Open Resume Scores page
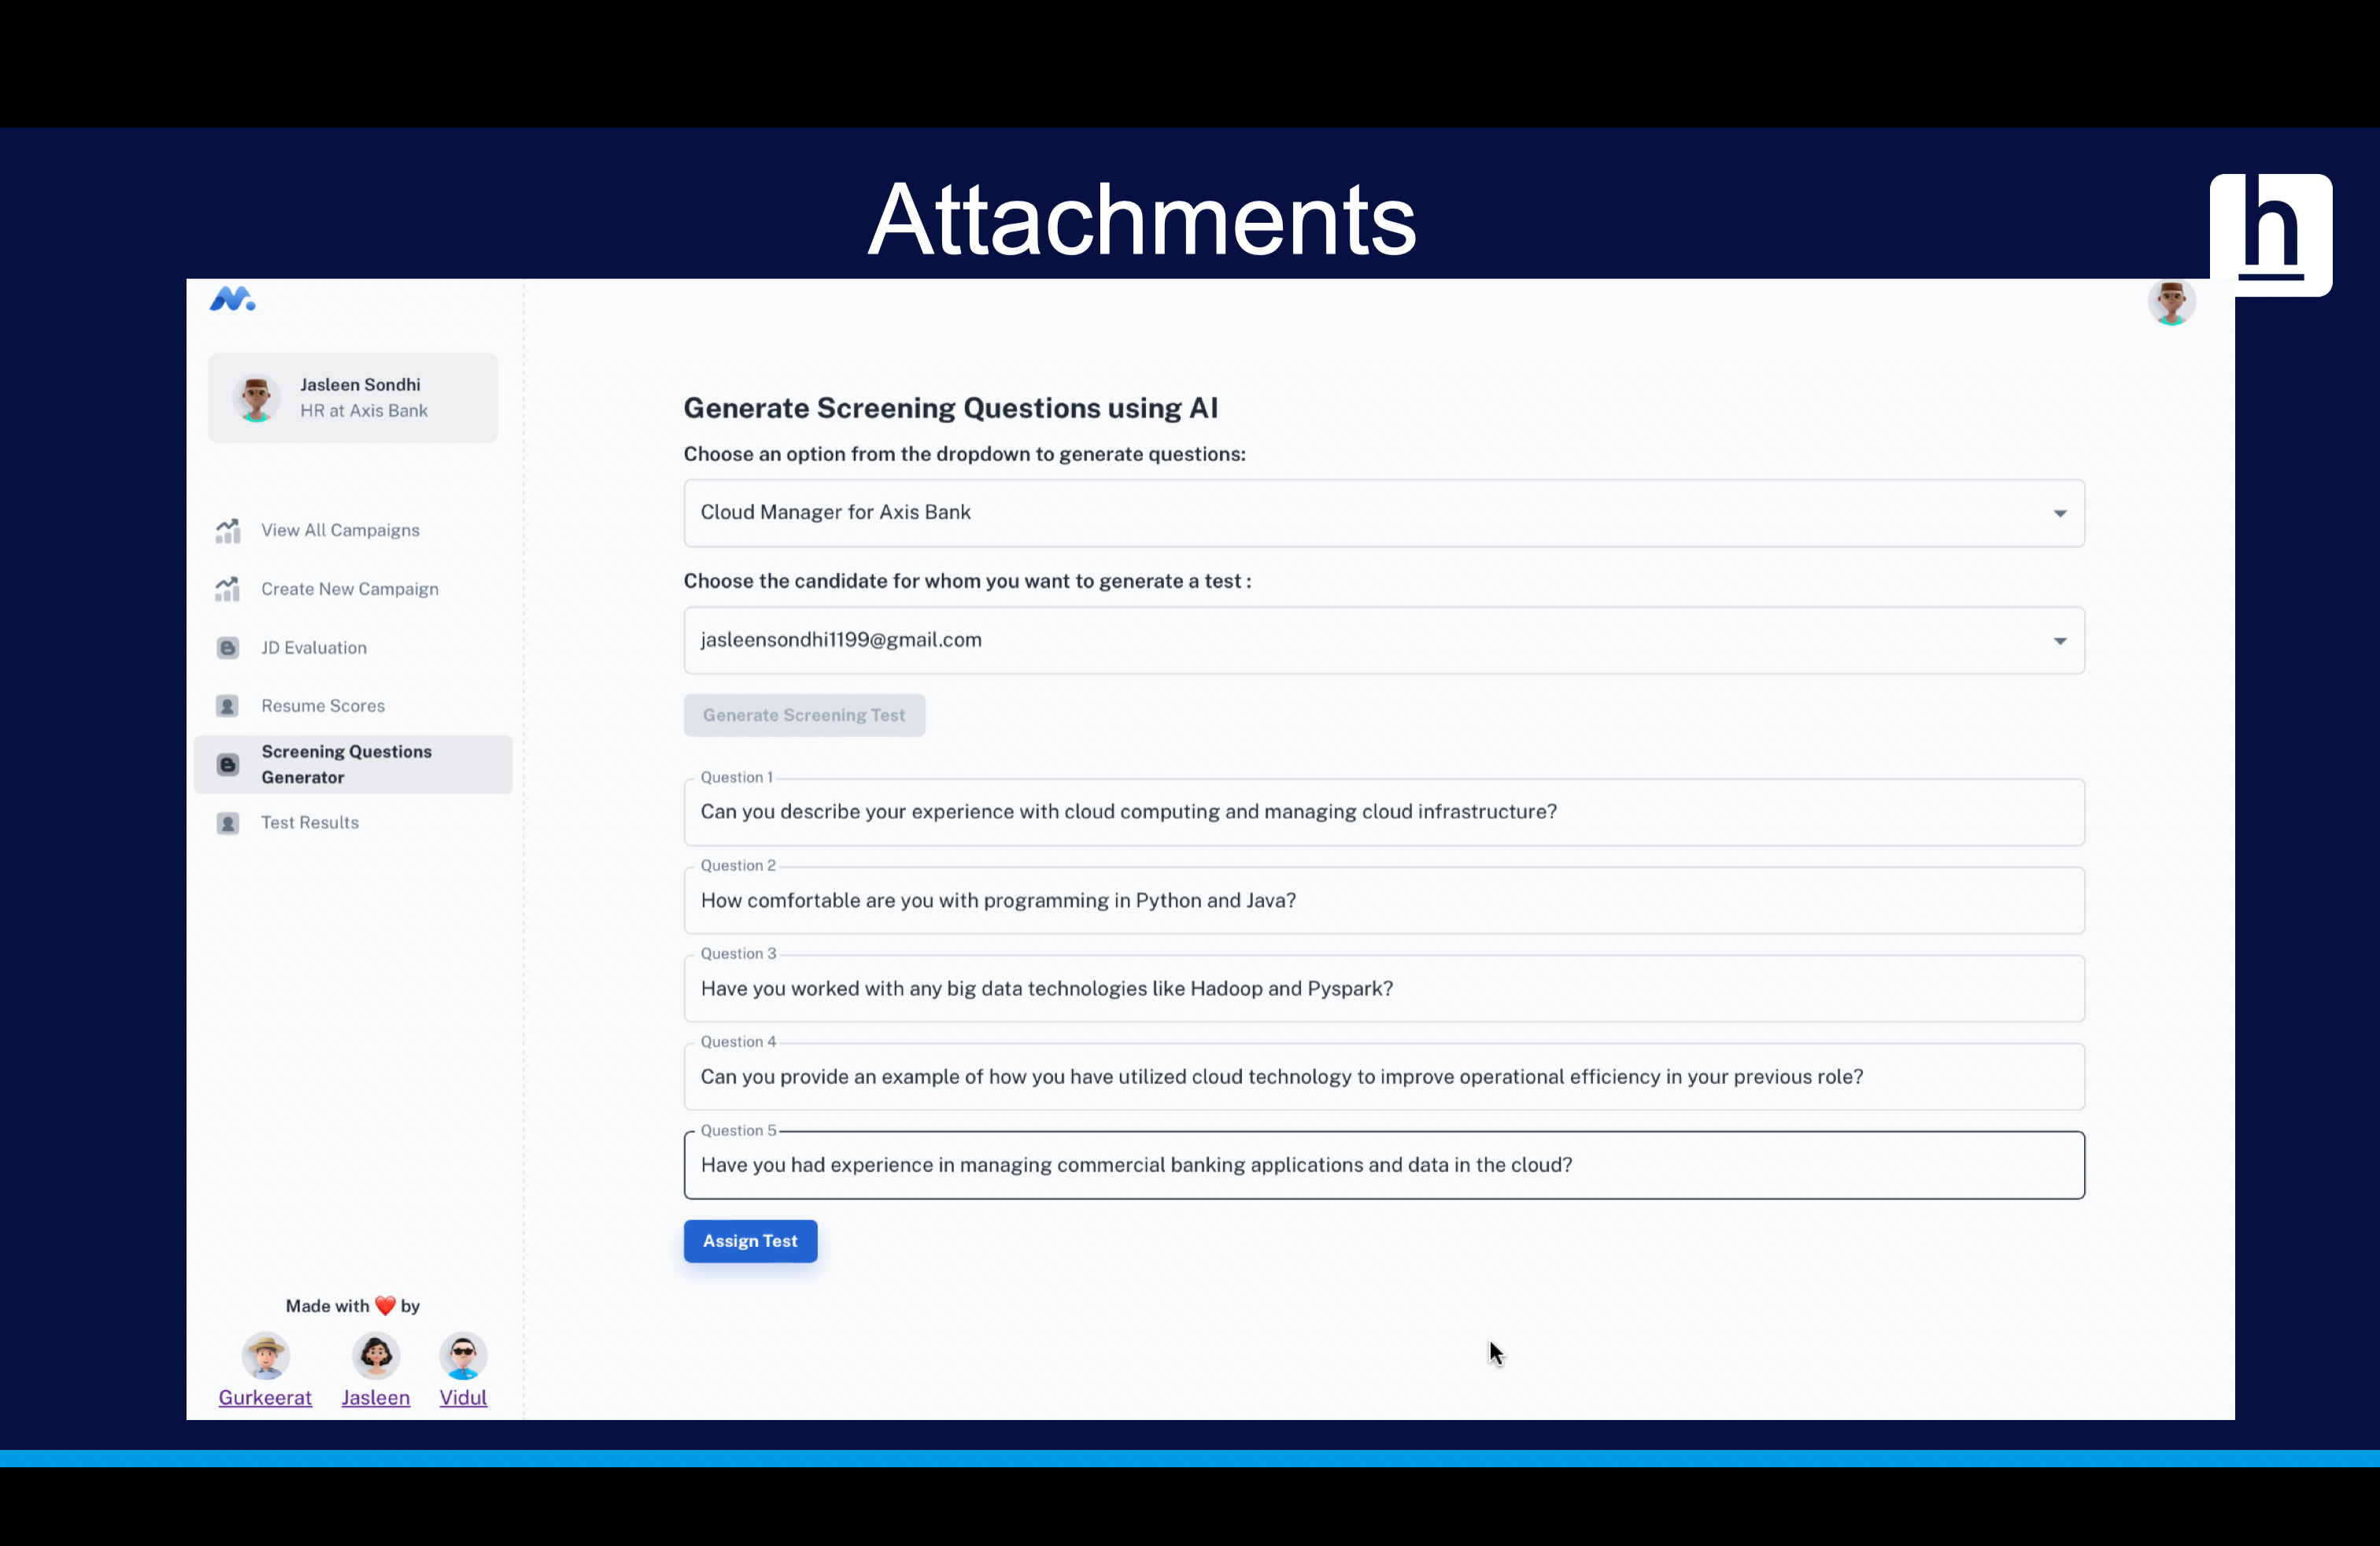Viewport: 2380px width, 1546px height. [353, 706]
